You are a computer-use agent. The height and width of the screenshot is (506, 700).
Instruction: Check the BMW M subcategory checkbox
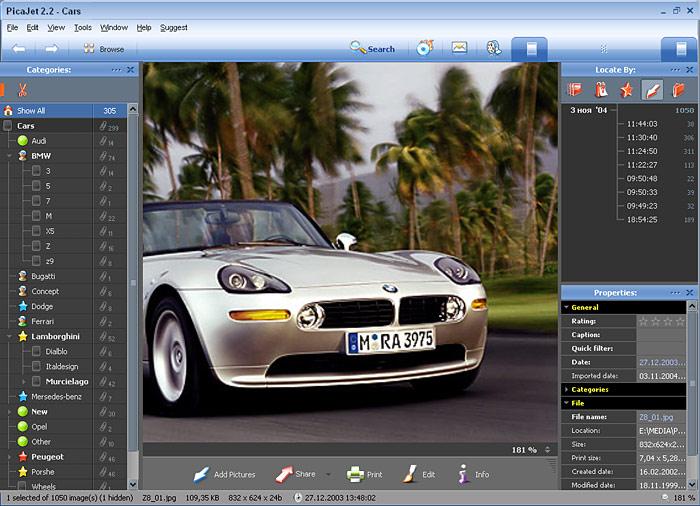click(36, 216)
